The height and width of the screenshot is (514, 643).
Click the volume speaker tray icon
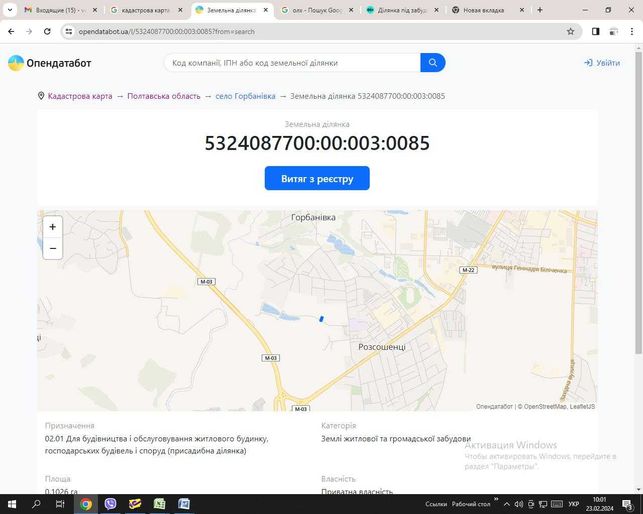tap(519, 504)
